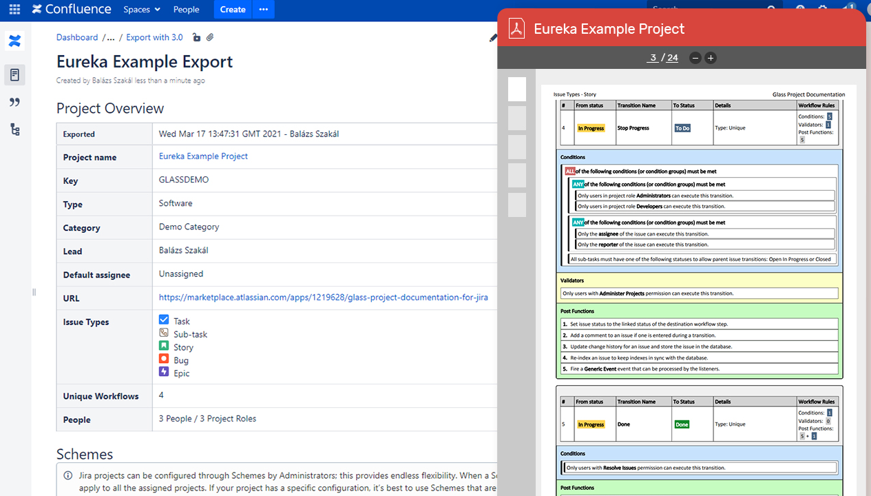Click the Schemes heading
The height and width of the screenshot is (496, 871).
(x=84, y=454)
